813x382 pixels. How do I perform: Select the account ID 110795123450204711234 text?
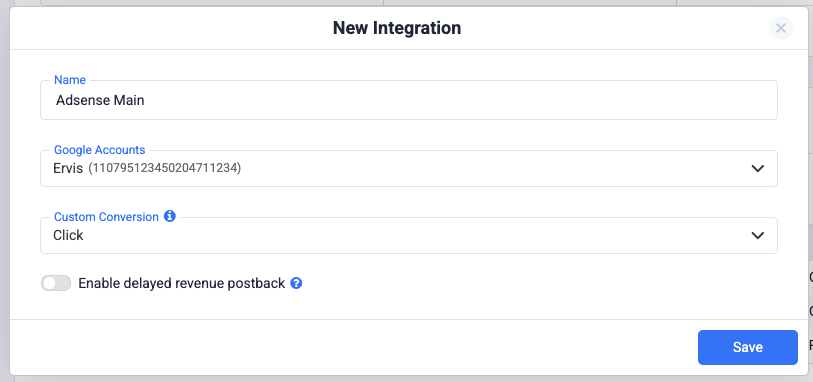(x=164, y=168)
